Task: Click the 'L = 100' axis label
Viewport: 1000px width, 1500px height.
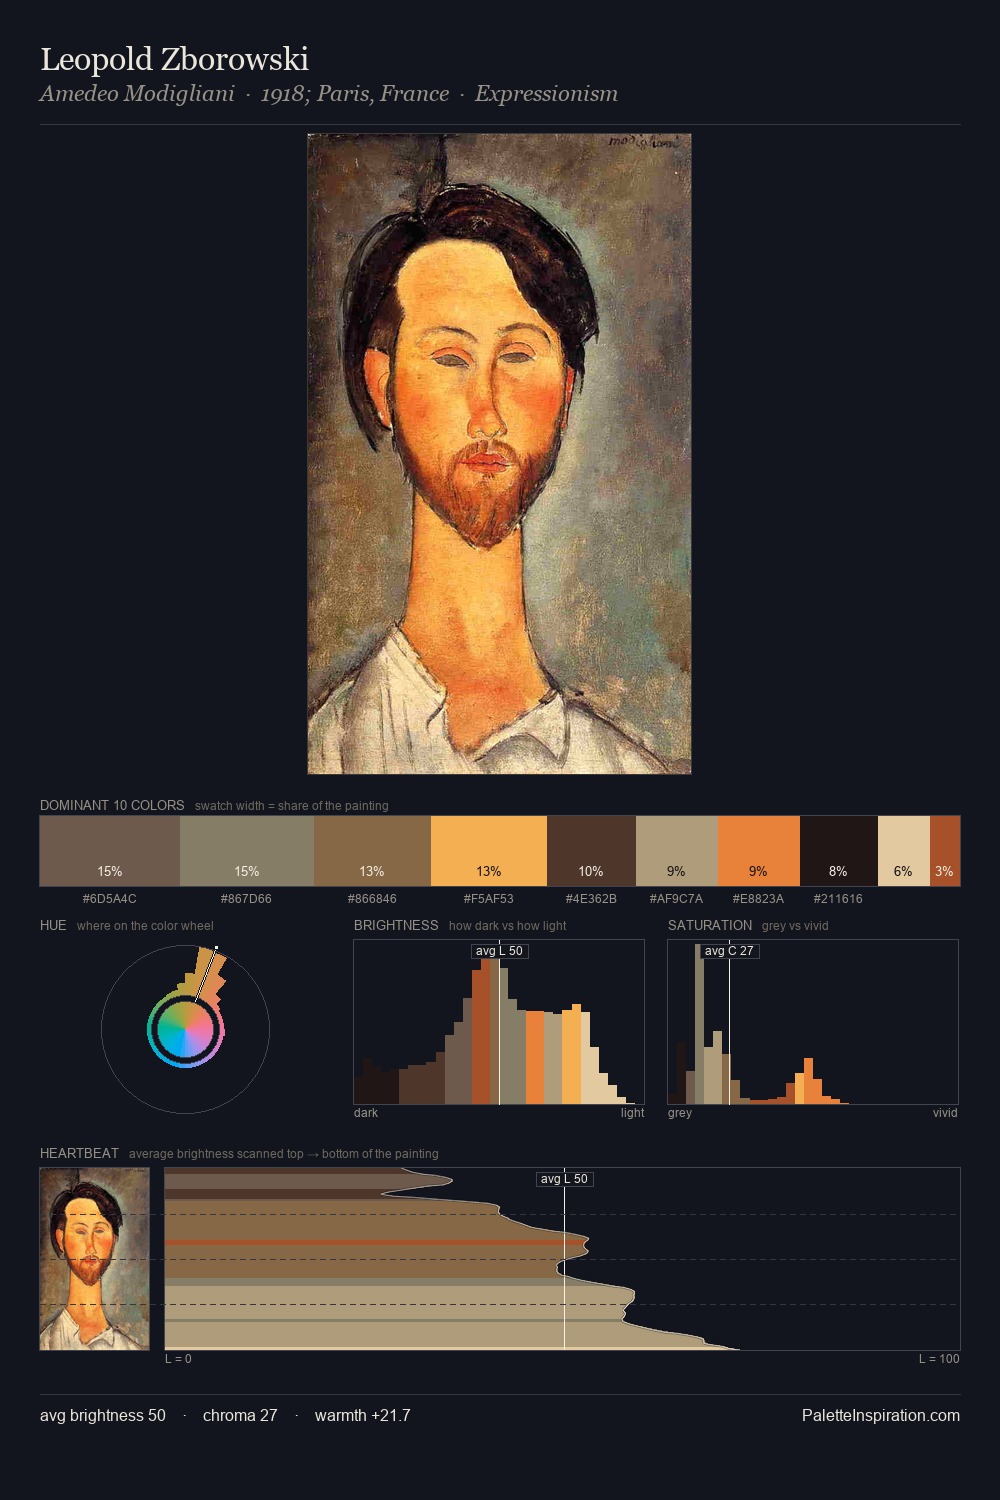Action: 939,1359
